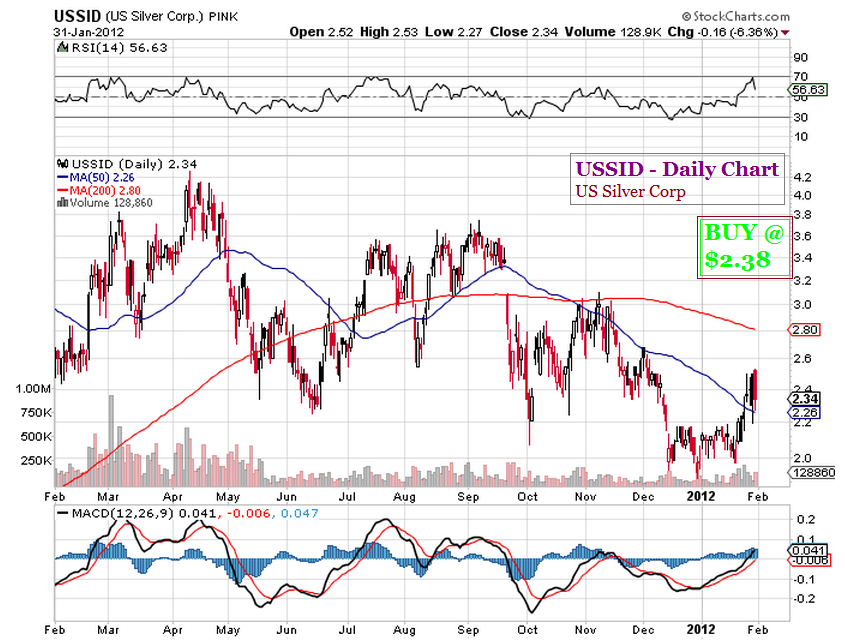
Task: Click the 'MA(50) 2.26' legend text
Action: coord(102,177)
